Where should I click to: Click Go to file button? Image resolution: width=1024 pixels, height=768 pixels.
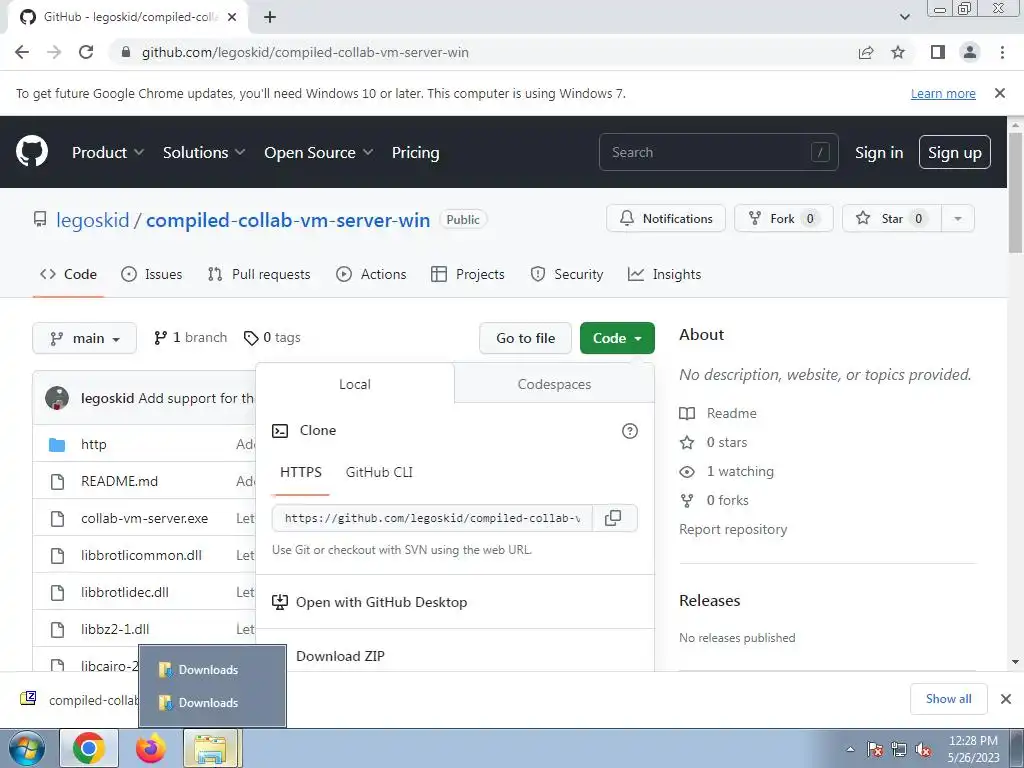click(x=525, y=338)
